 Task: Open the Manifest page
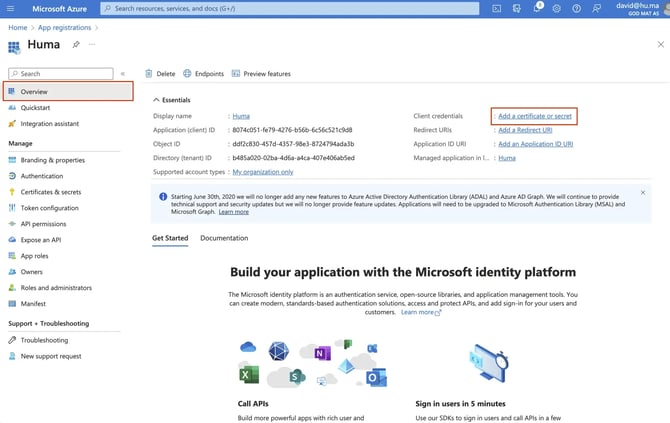pyautogui.click(x=33, y=304)
